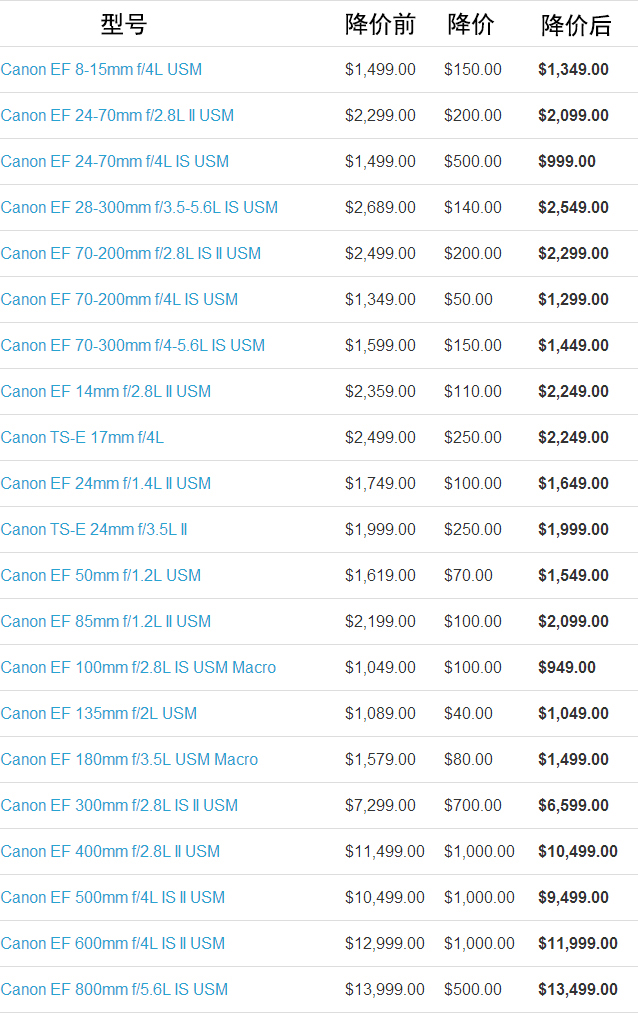638x1014 pixels.
Task: Open the Canon EF 8-15mm f/4L USM link
Action: point(101,70)
